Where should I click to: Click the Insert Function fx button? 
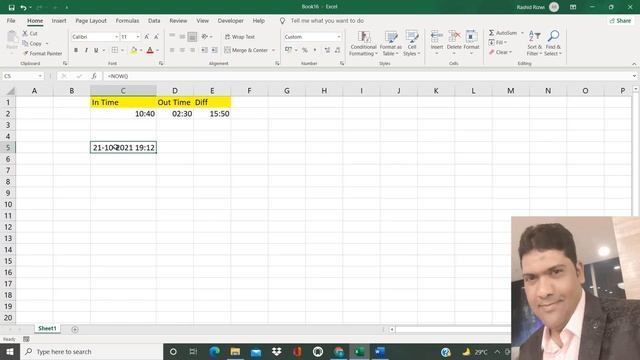click(94, 76)
